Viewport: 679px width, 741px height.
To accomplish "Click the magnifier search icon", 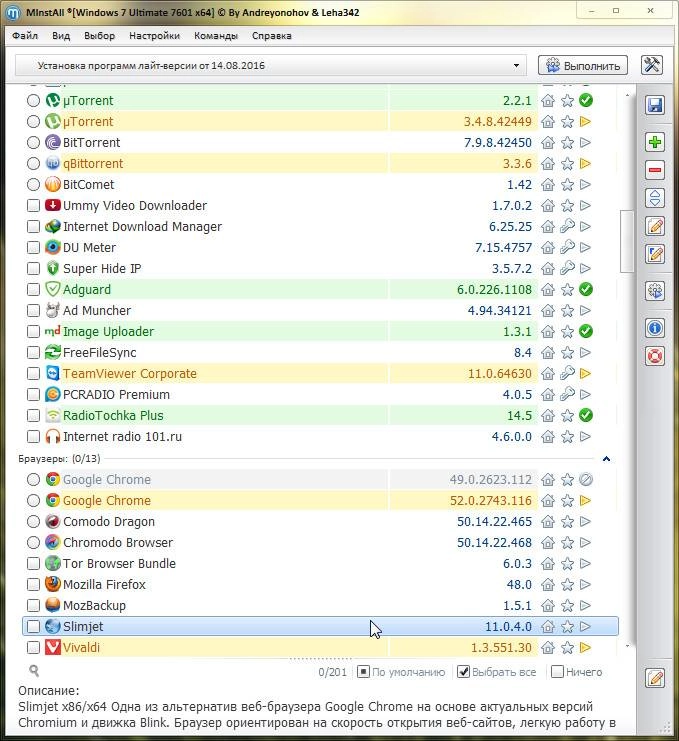I will click(34, 670).
